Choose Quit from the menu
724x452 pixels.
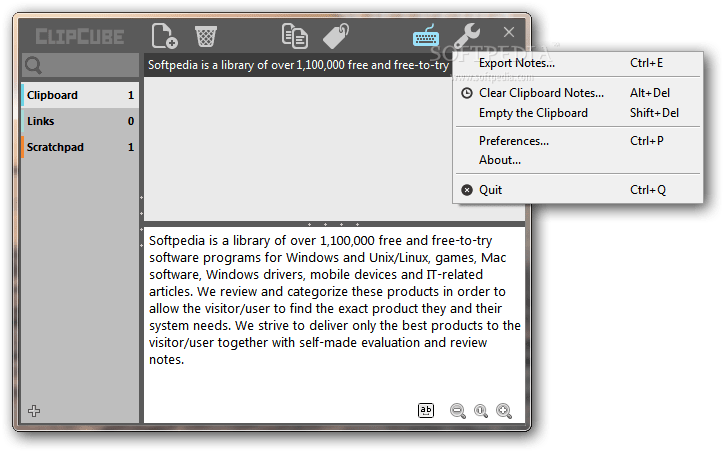point(578,190)
